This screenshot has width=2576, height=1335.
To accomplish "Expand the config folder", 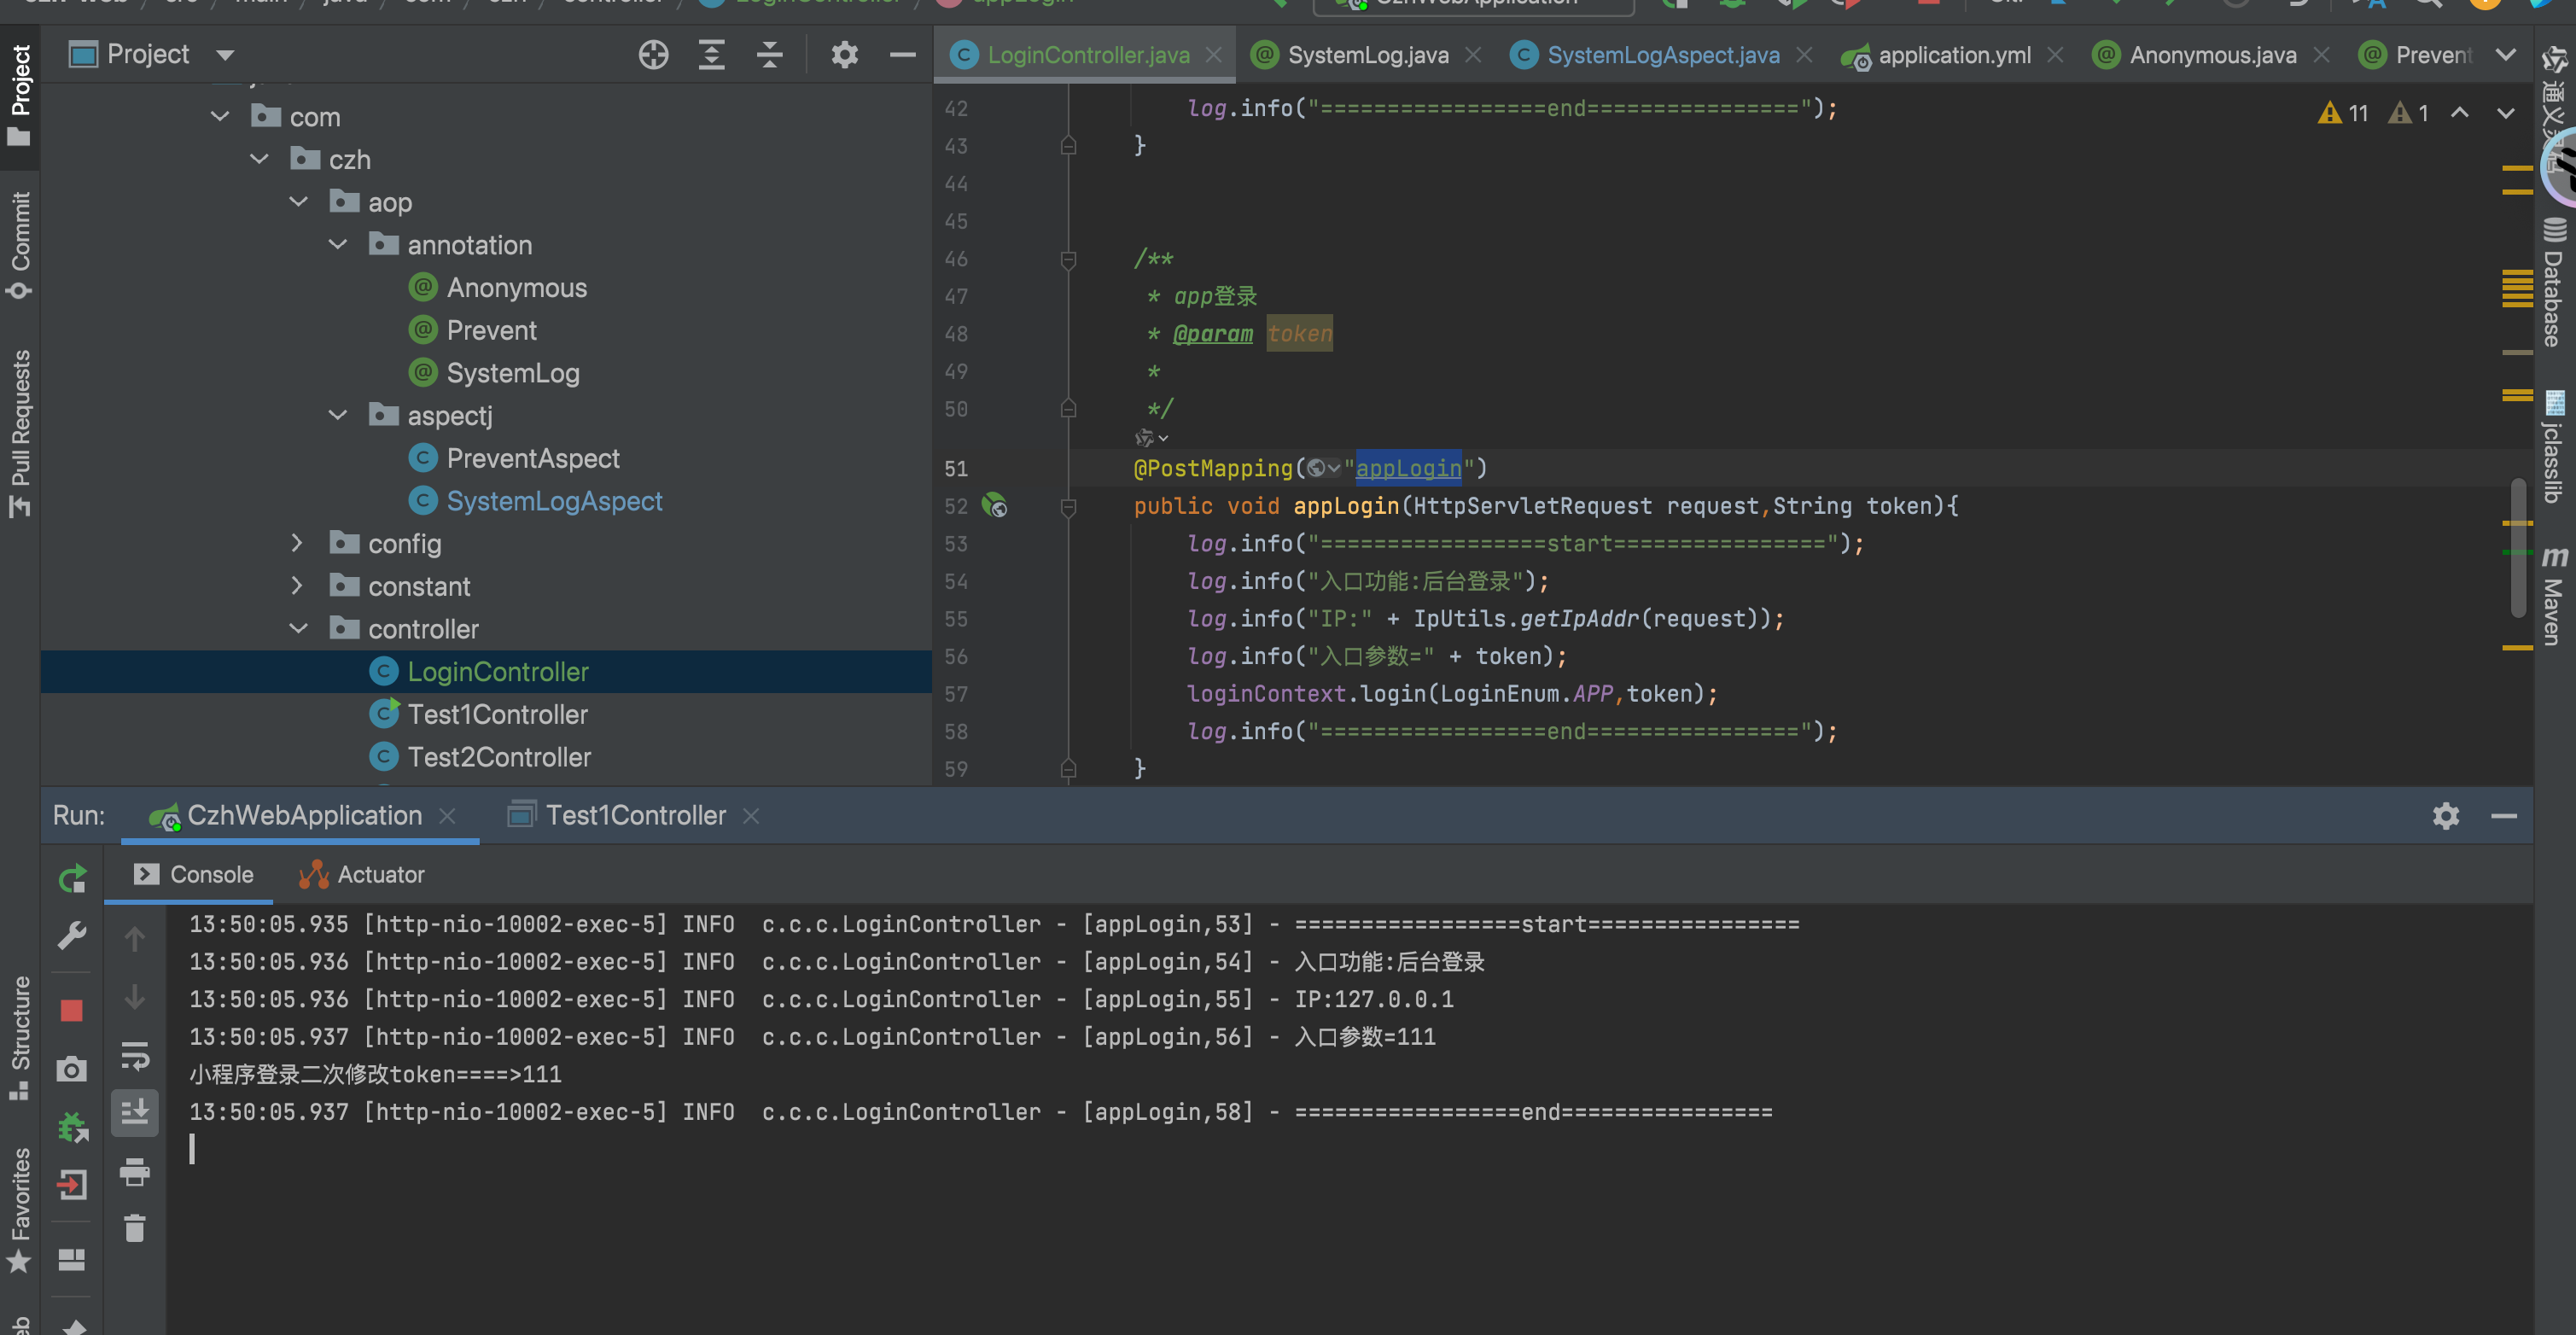I will pyautogui.click(x=298, y=543).
